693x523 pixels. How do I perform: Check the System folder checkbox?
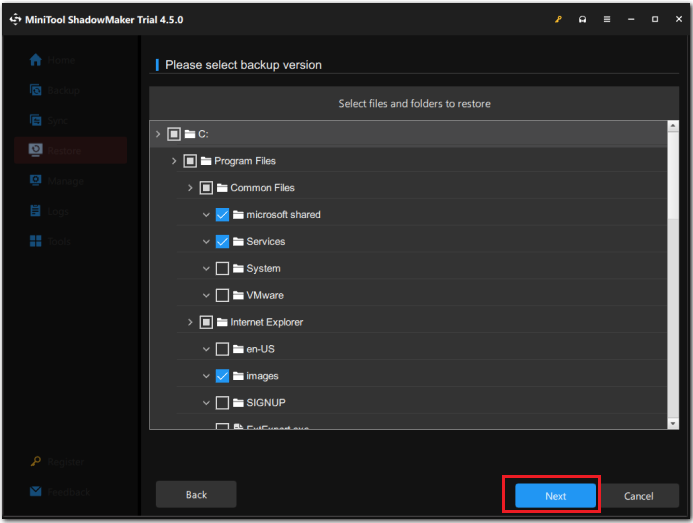pyautogui.click(x=222, y=268)
